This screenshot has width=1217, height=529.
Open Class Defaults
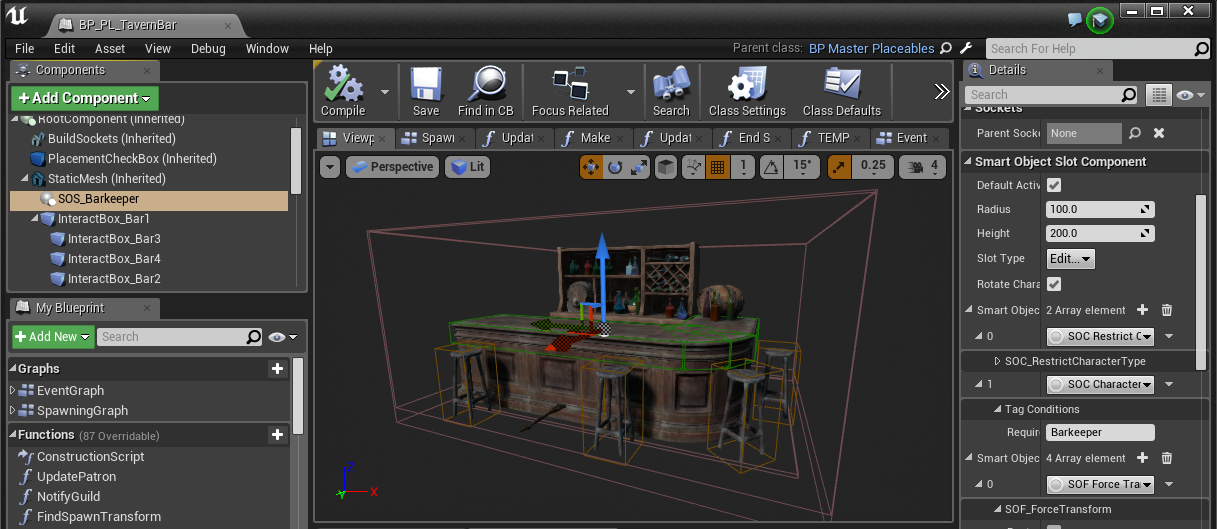pyautogui.click(x=842, y=91)
